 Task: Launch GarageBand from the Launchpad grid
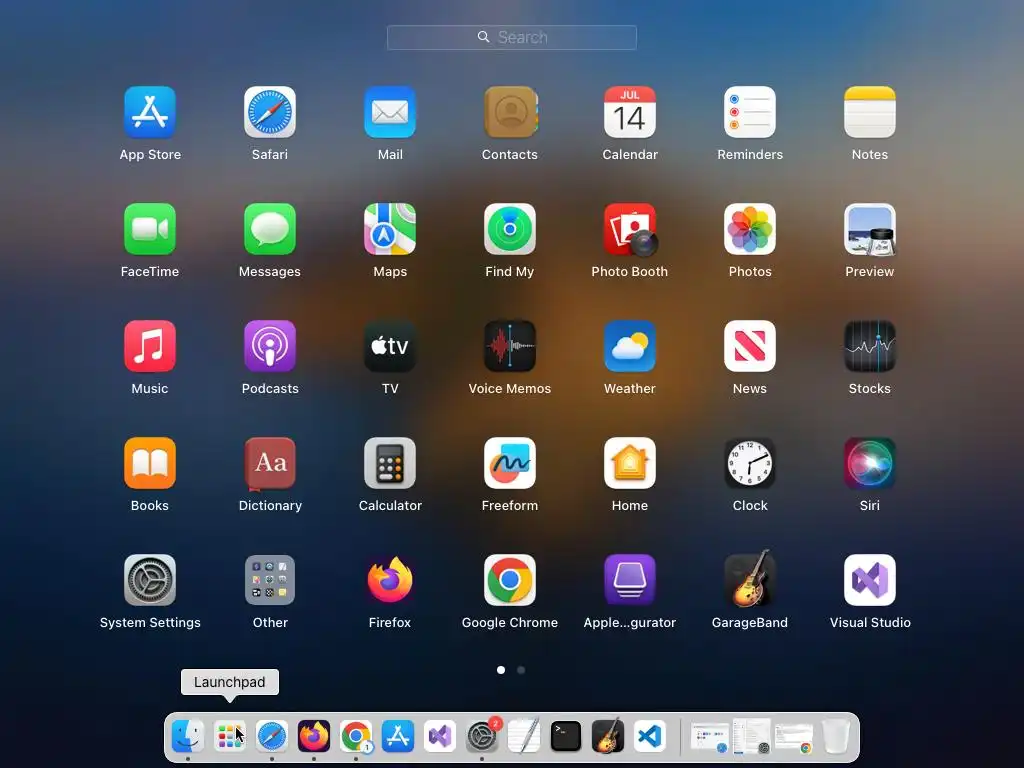[x=750, y=579]
